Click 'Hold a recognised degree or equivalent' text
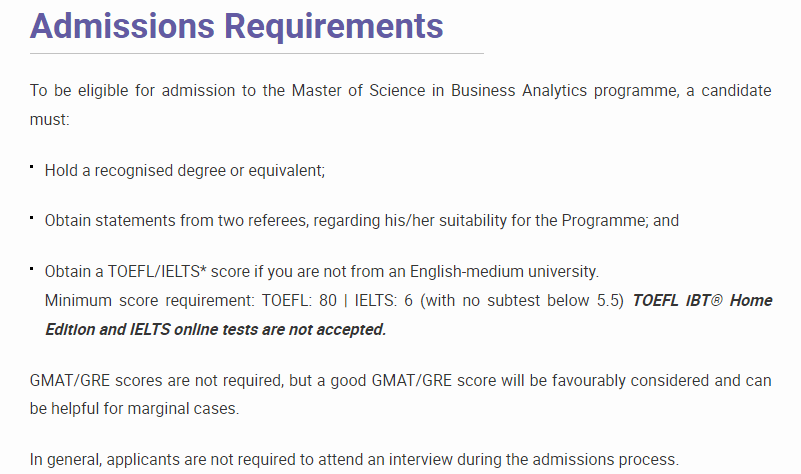 click(185, 171)
